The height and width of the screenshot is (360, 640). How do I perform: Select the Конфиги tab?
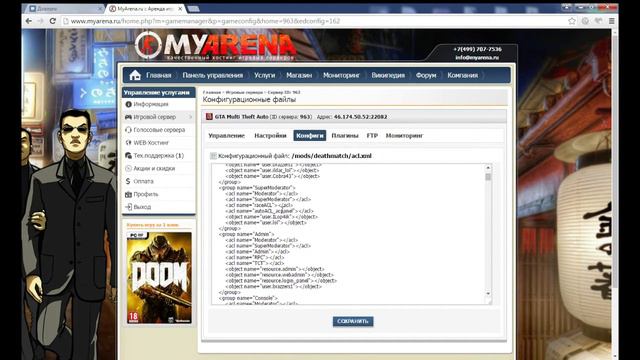[309, 136]
